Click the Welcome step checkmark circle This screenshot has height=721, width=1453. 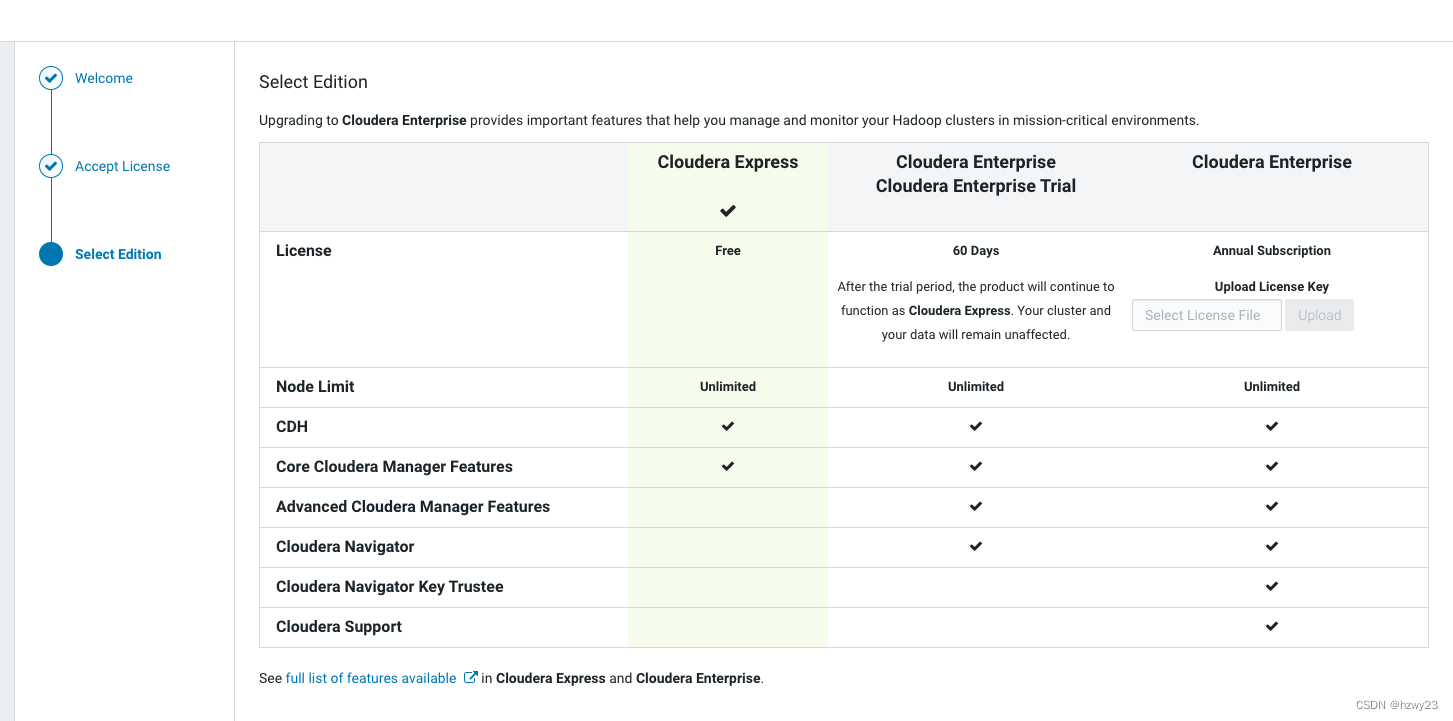click(51, 78)
